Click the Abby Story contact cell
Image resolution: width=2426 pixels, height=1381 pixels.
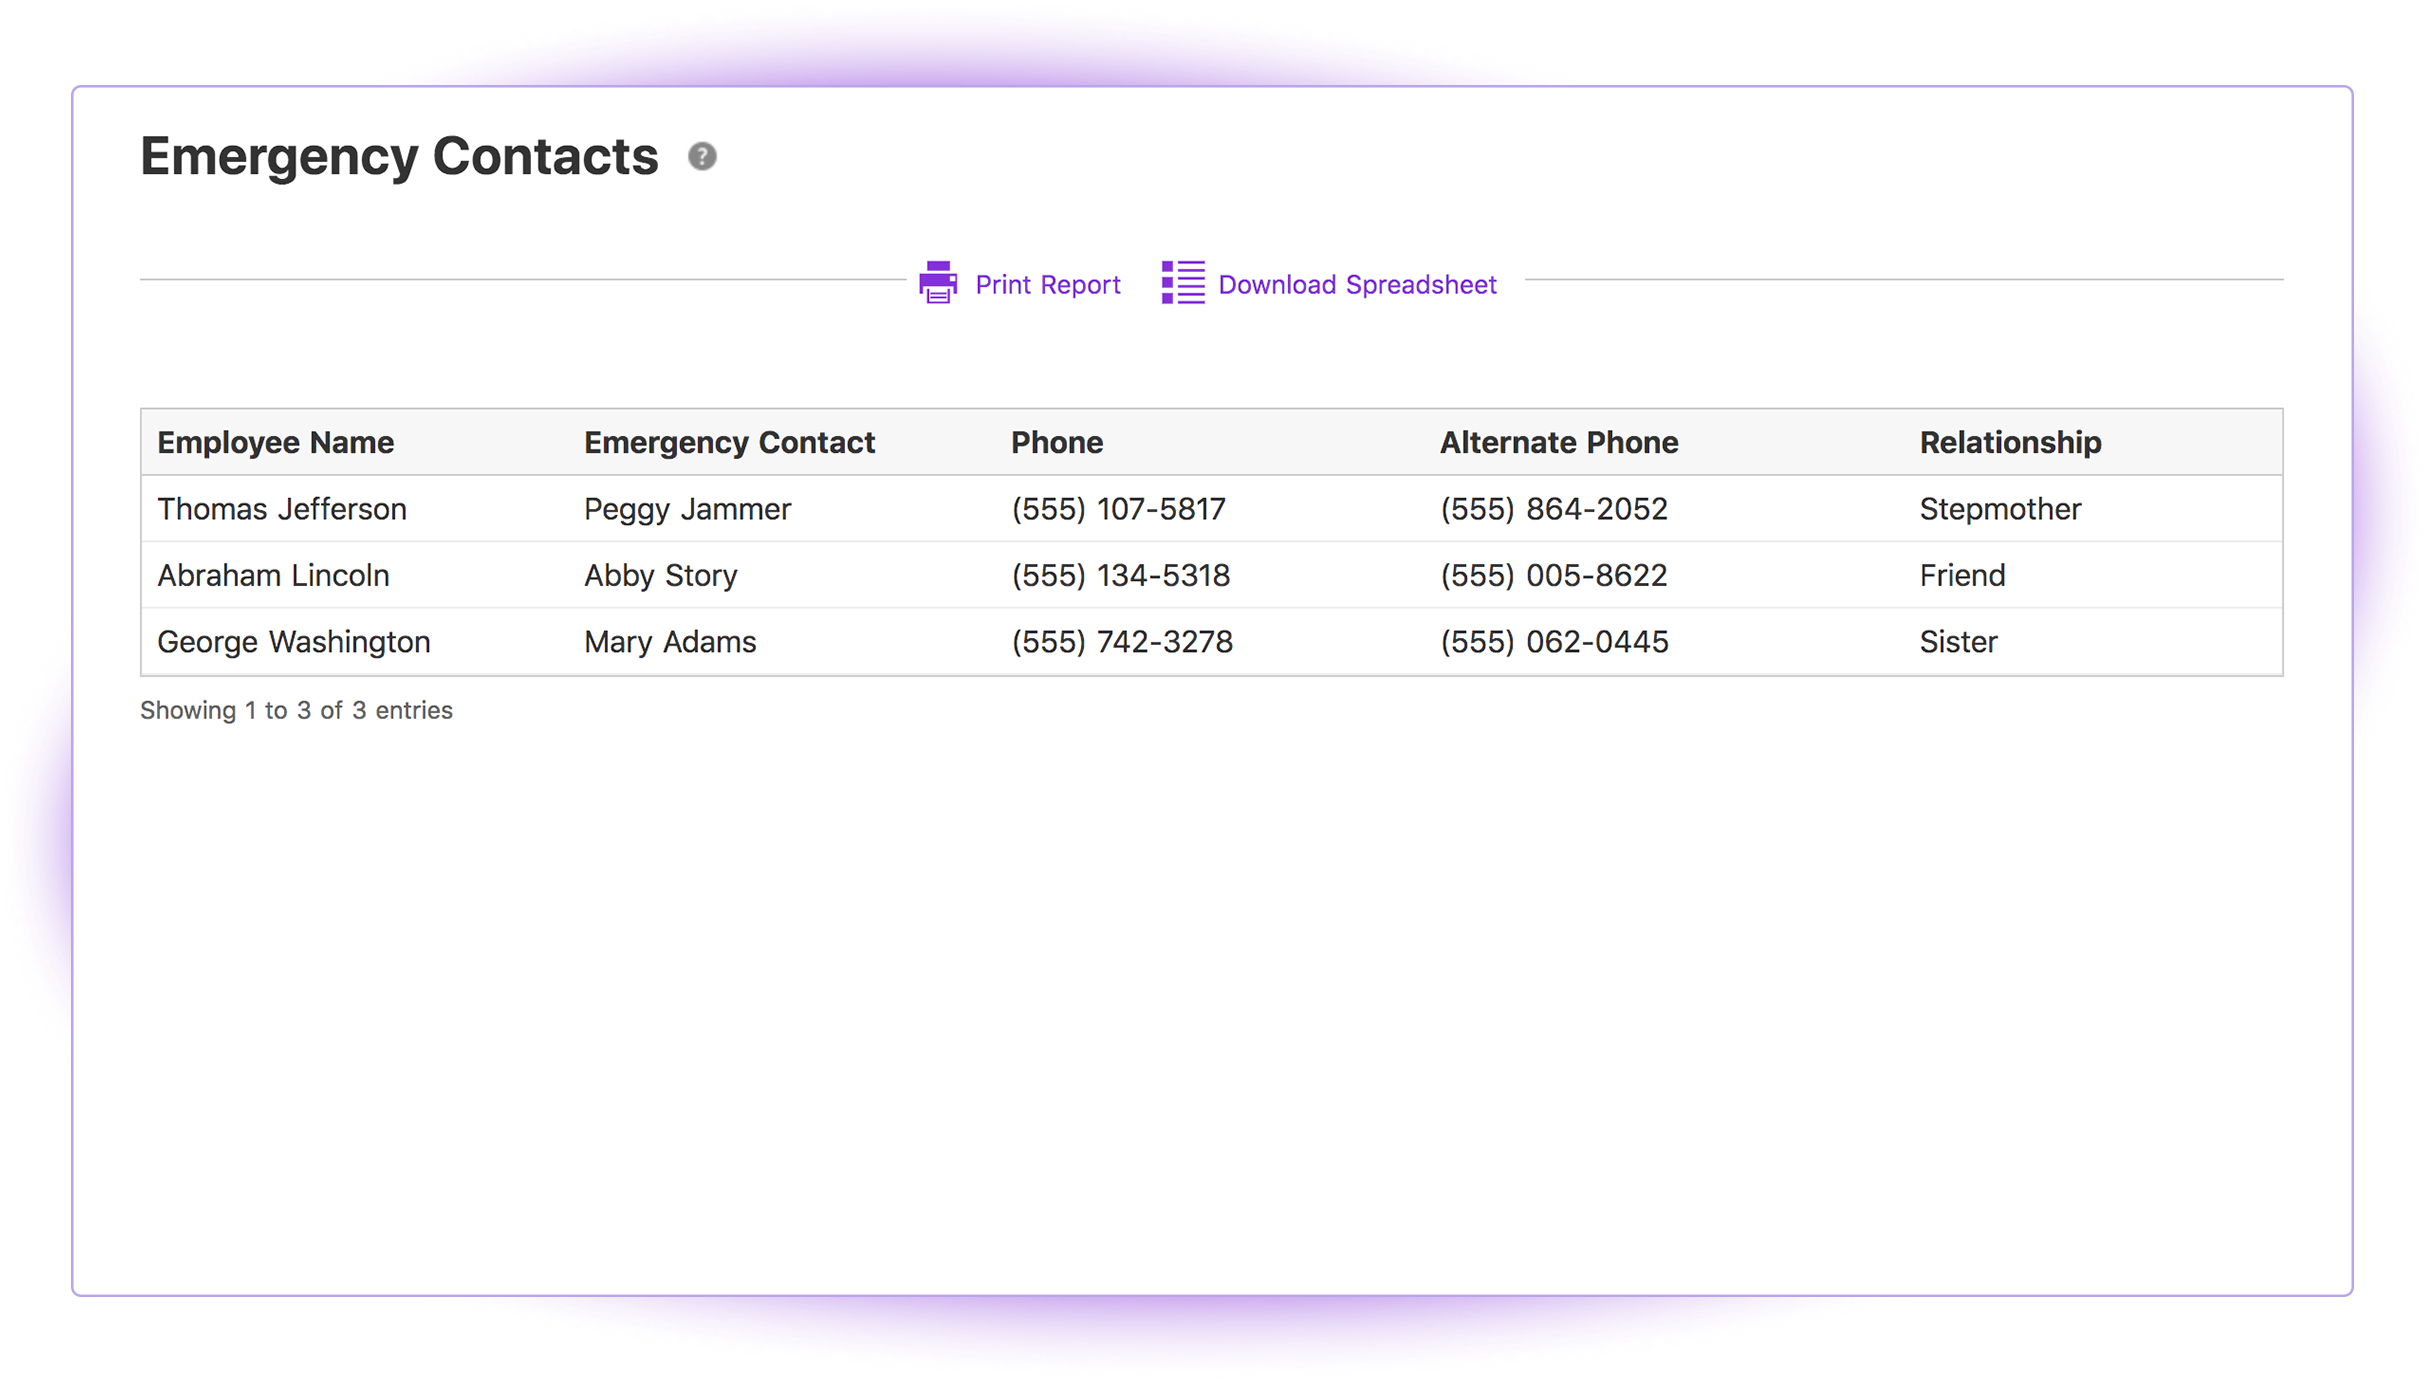660,575
